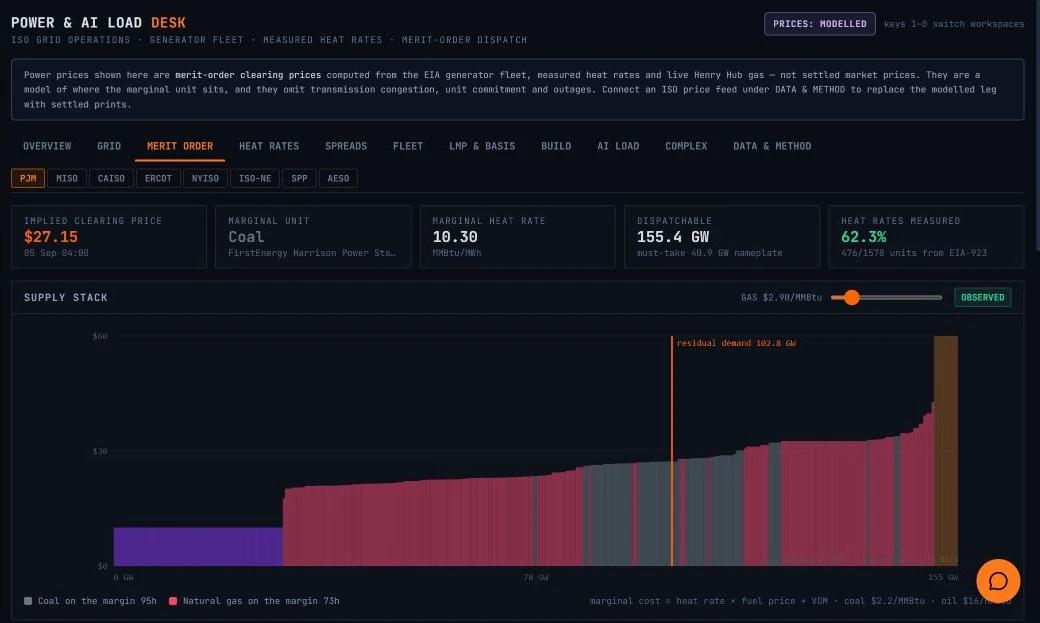Click the 476/1578 units from EIA-923 text
Image resolution: width=1040 pixels, height=623 pixels.
coord(914,253)
